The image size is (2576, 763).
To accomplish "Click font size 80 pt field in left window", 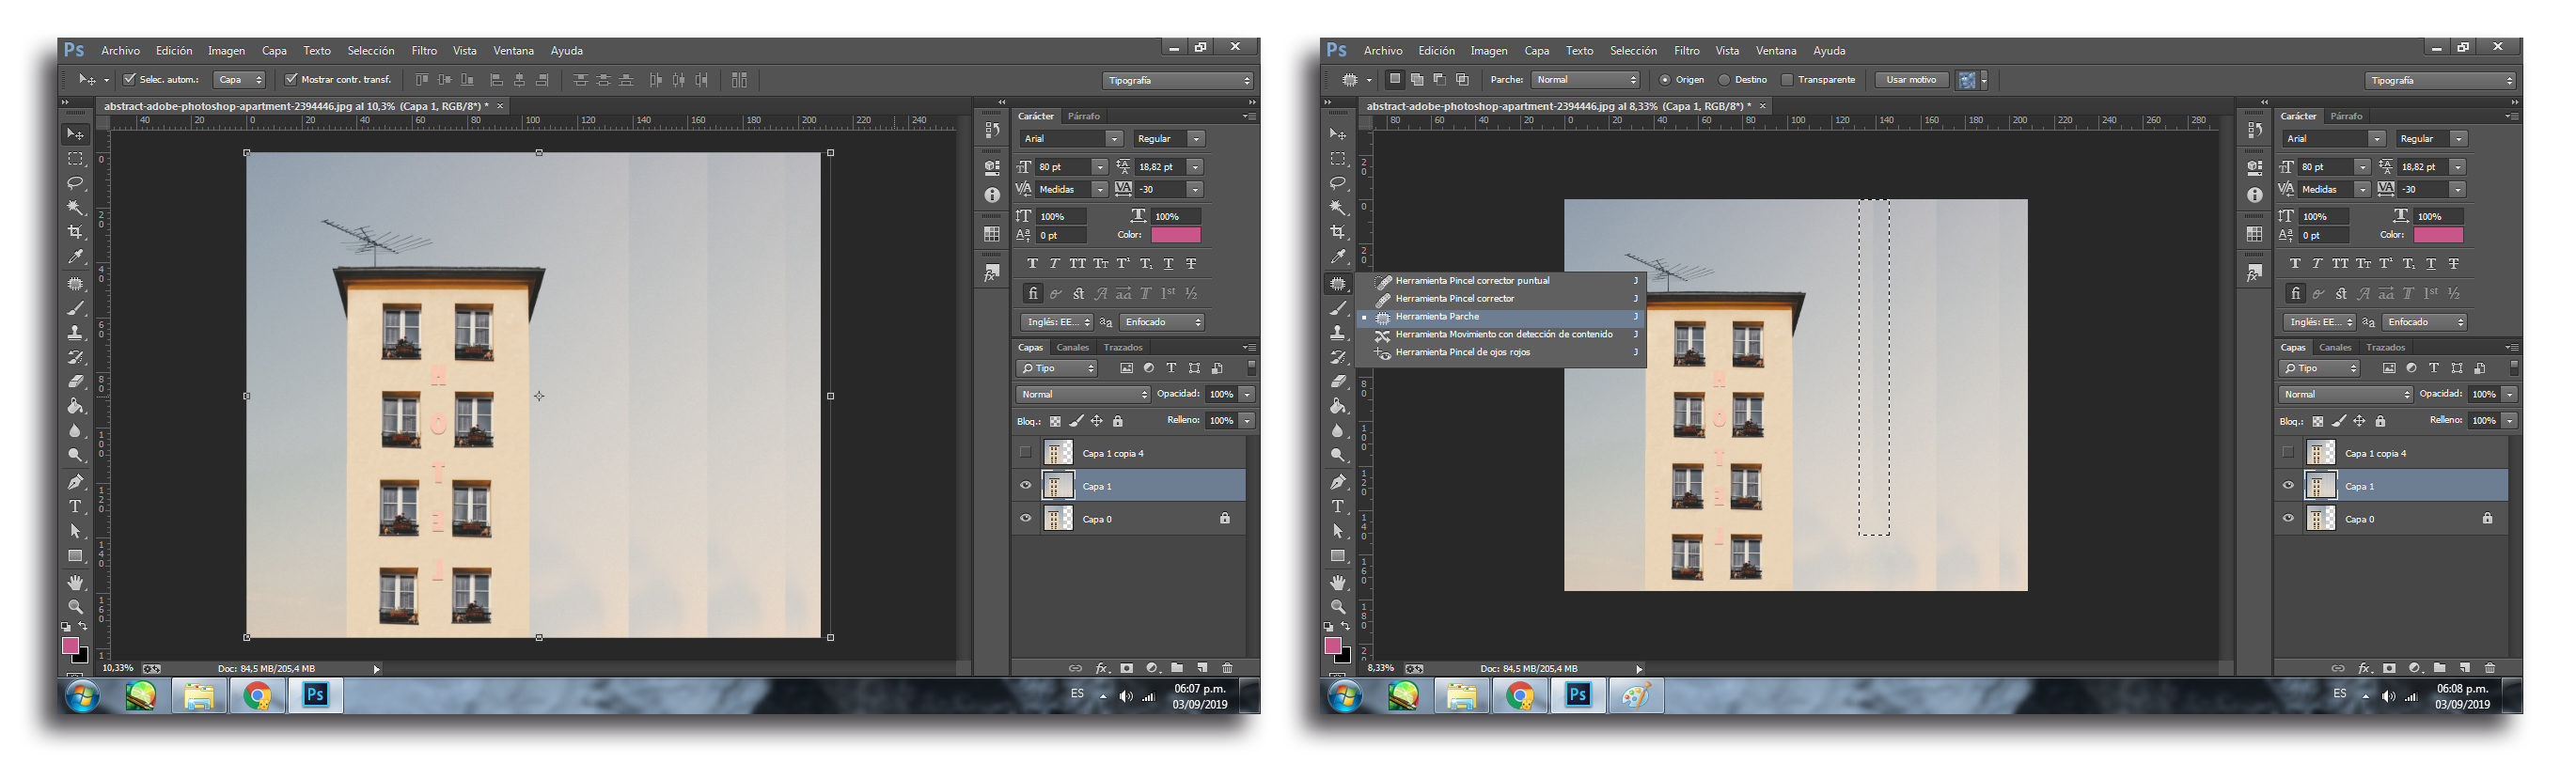I will point(1062,167).
